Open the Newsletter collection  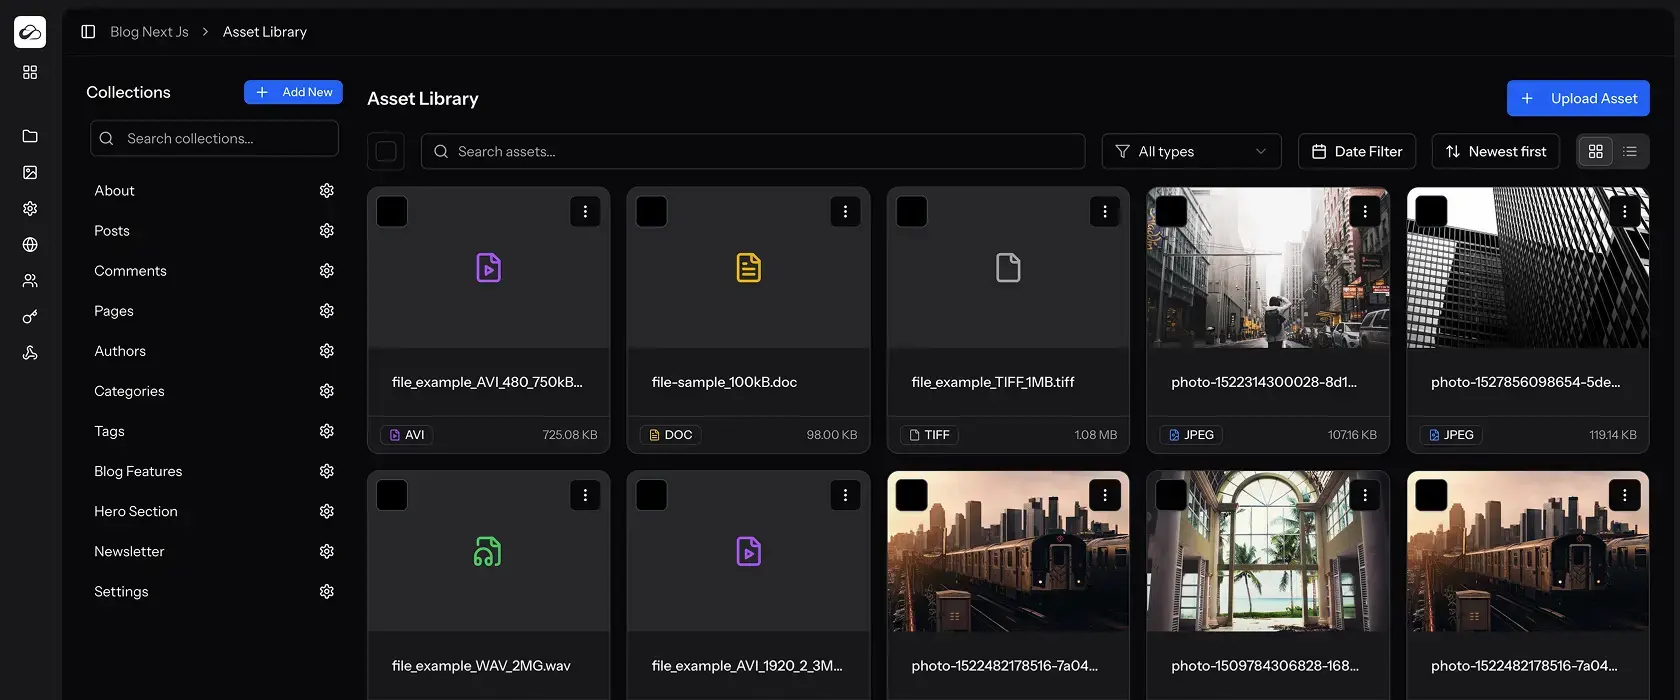tap(129, 551)
